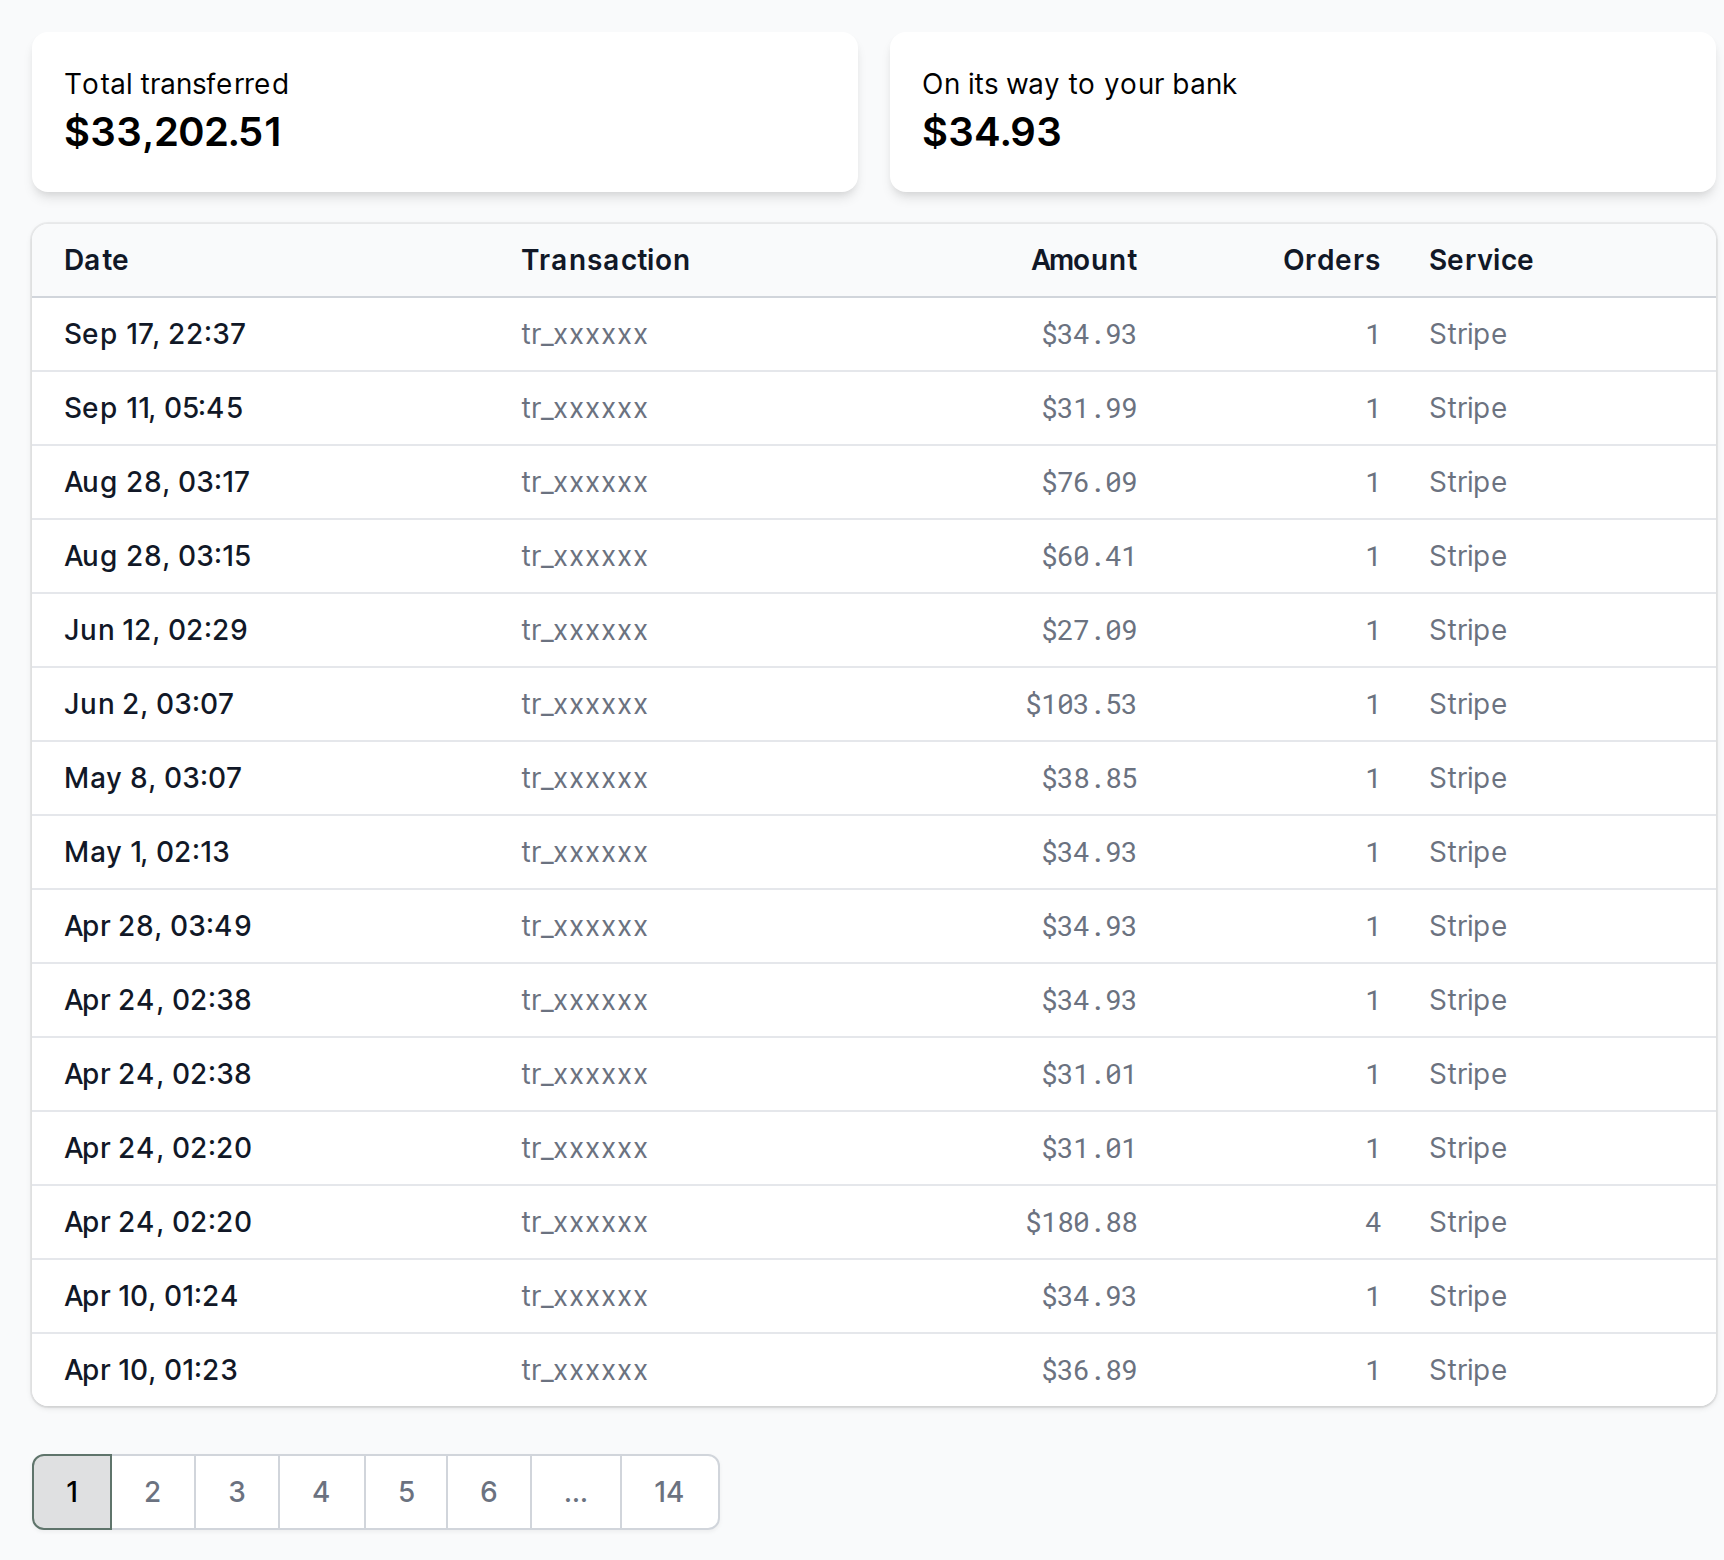Click transaction ID in the Apr 28 row
The height and width of the screenshot is (1560, 1724).
click(584, 926)
